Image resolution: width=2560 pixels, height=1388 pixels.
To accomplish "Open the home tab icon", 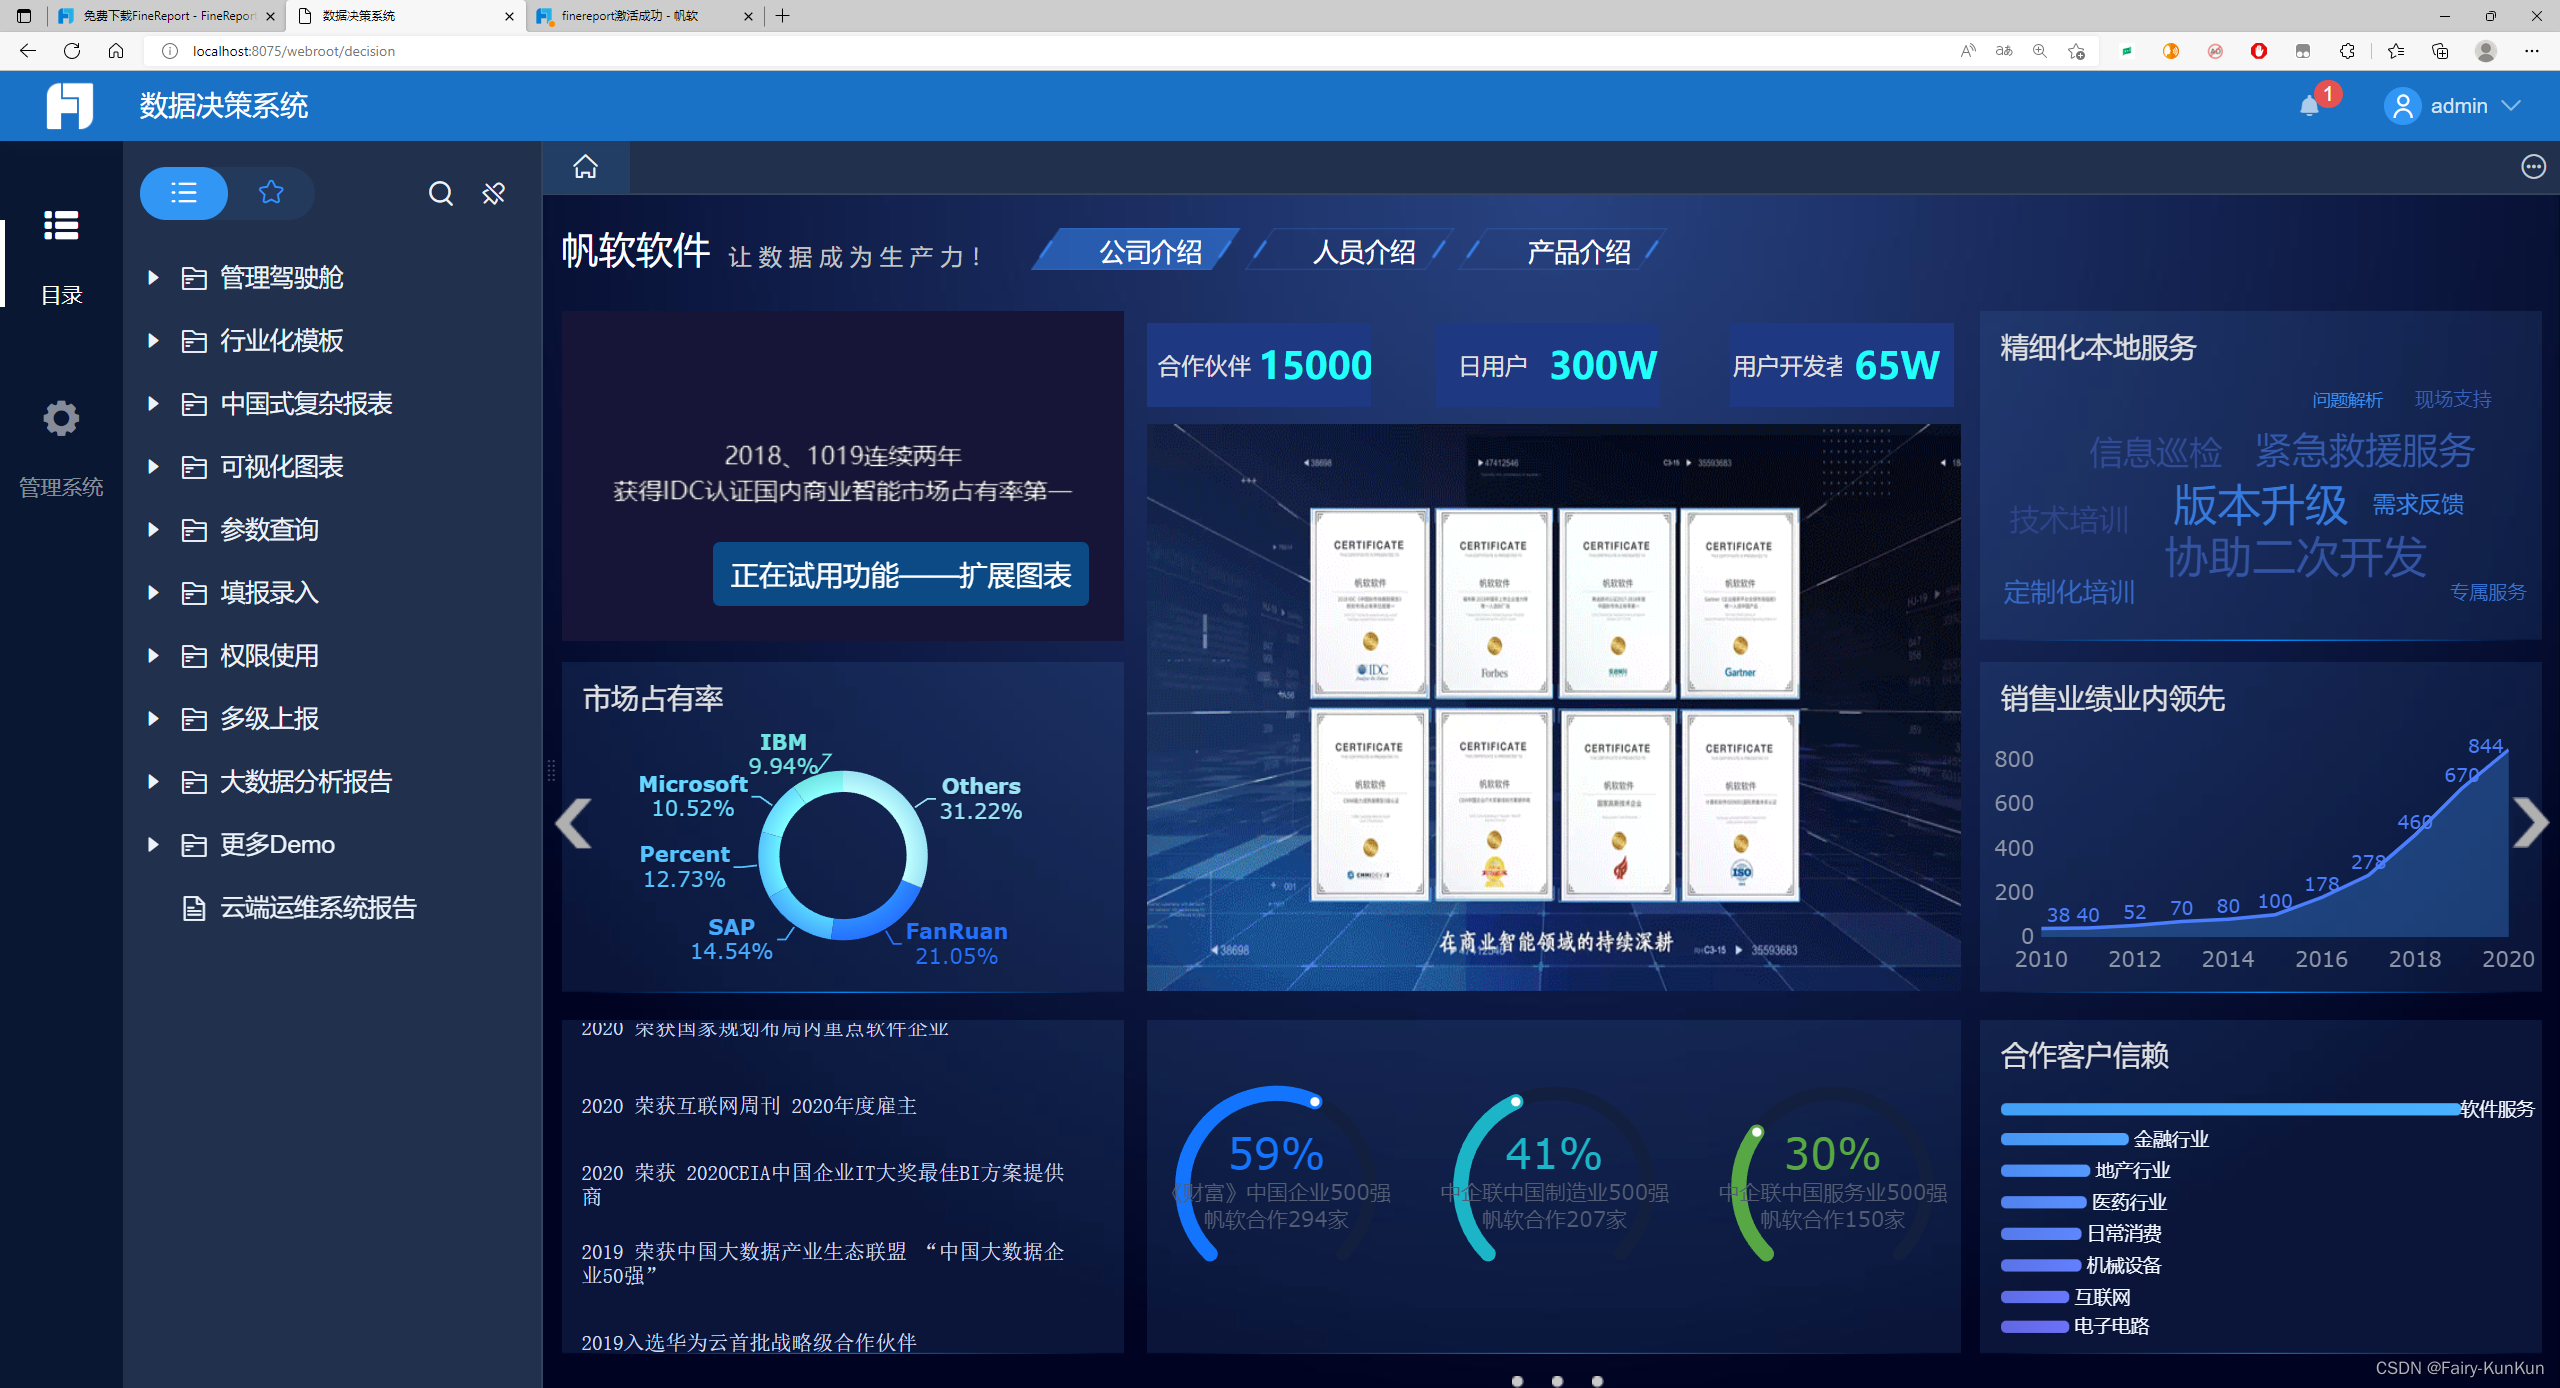I will [585, 167].
